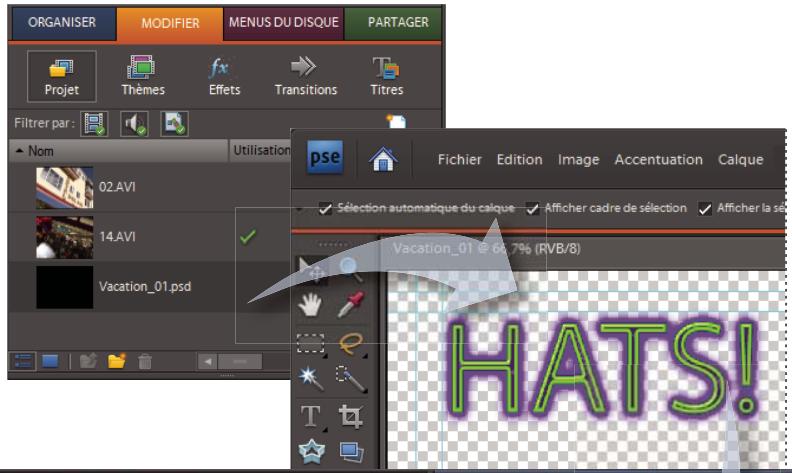The width and height of the screenshot is (792, 473).
Task: Open the Organiser tab
Action: click(x=62, y=23)
